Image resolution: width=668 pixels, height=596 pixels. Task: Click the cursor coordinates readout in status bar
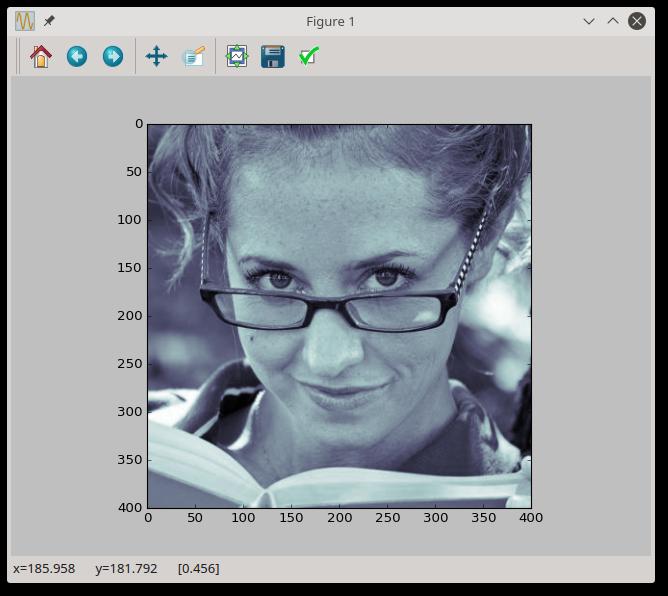click(x=116, y=569)
